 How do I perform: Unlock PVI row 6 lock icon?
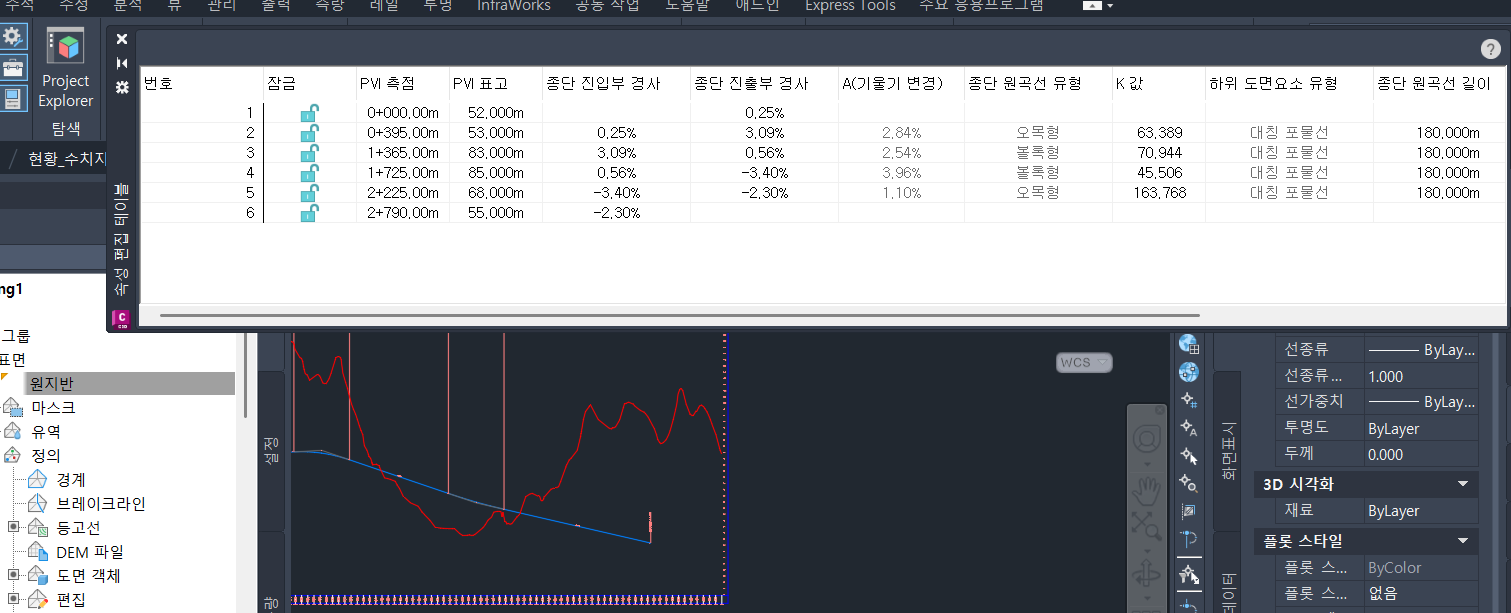pos(310,213)
